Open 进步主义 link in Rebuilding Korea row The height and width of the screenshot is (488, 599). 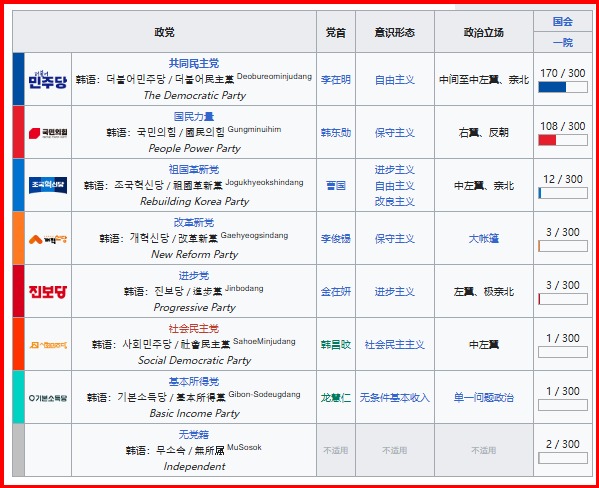click(395, 170)
